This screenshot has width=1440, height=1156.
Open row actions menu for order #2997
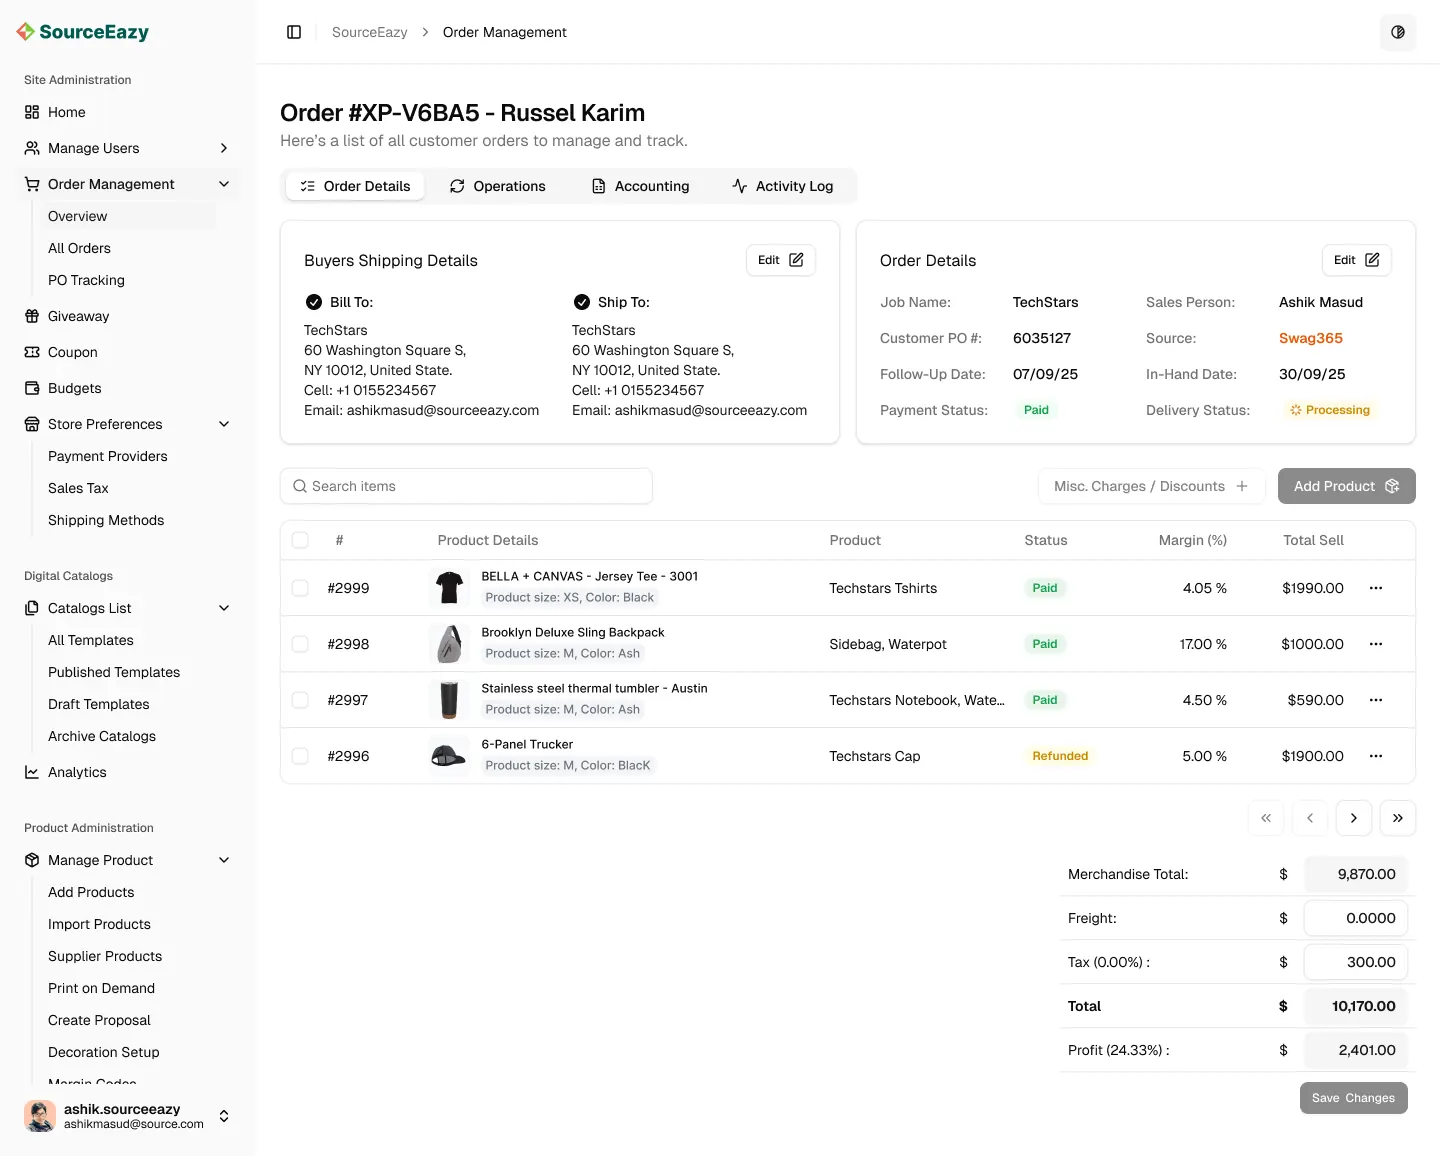(1376, 700)
